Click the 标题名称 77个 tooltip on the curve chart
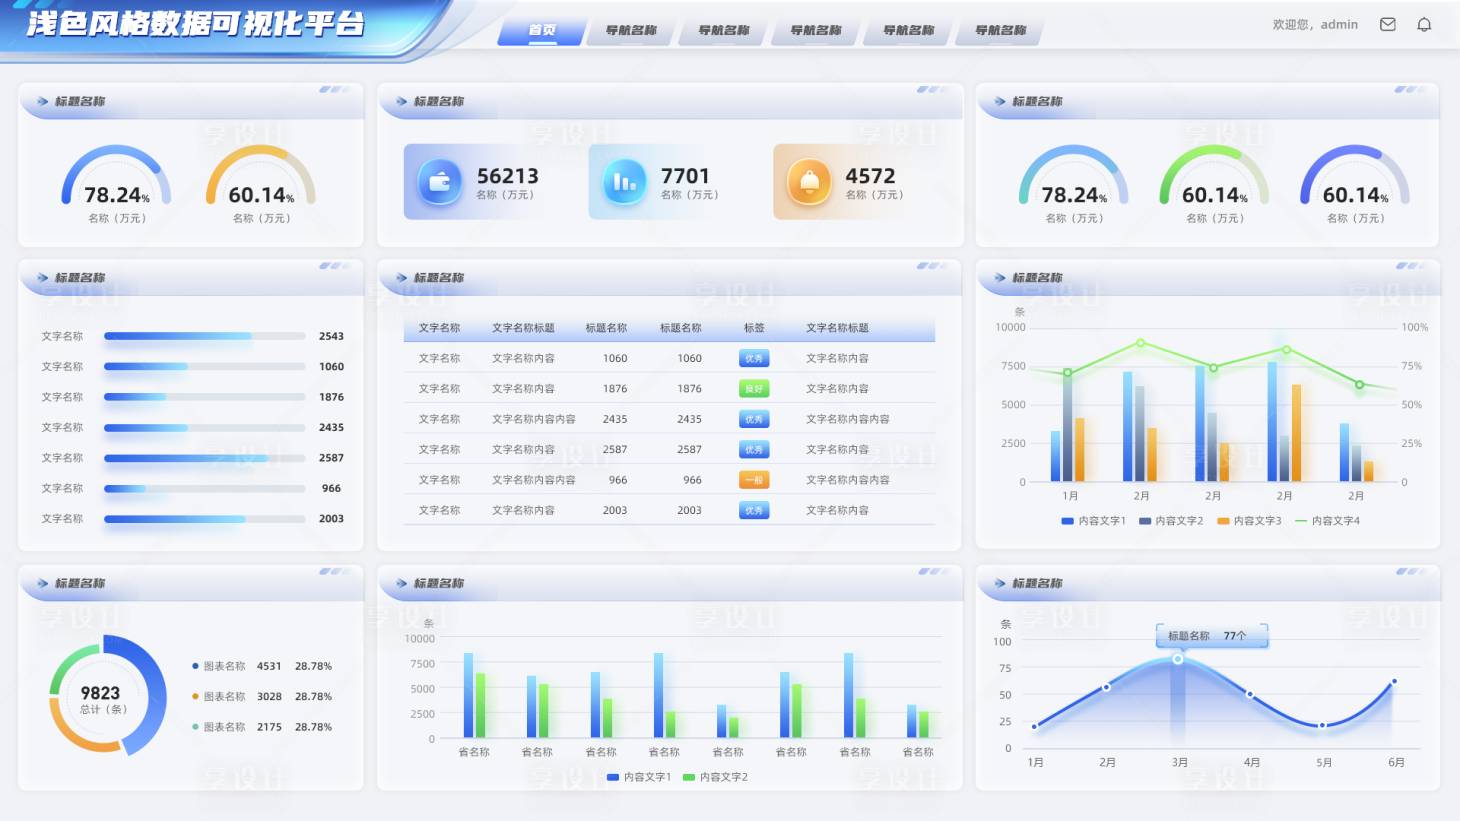1460x821 pixels. click(1212, 635)
